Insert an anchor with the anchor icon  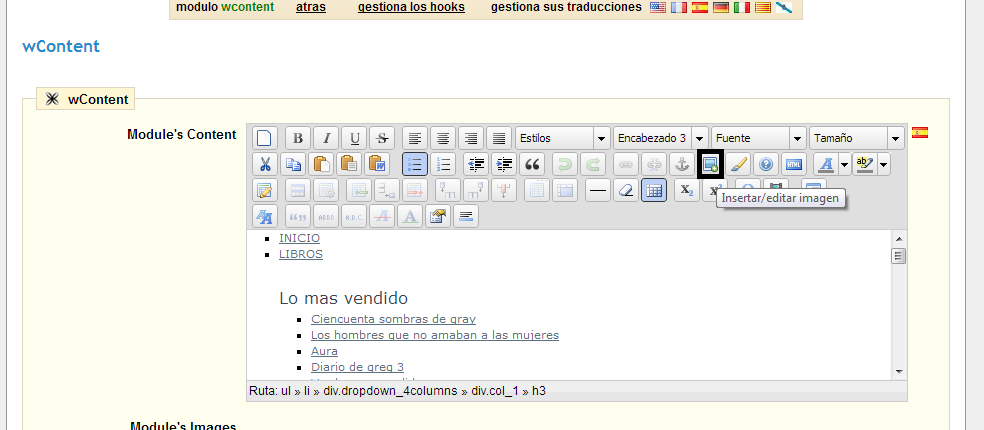[682, 164]
